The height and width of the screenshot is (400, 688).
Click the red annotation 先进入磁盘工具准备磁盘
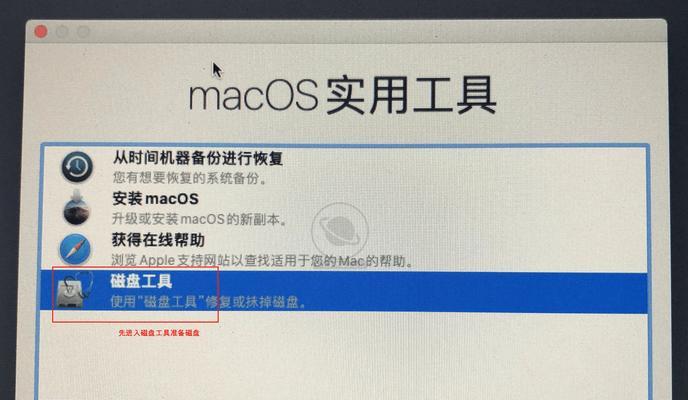(159, 333)
